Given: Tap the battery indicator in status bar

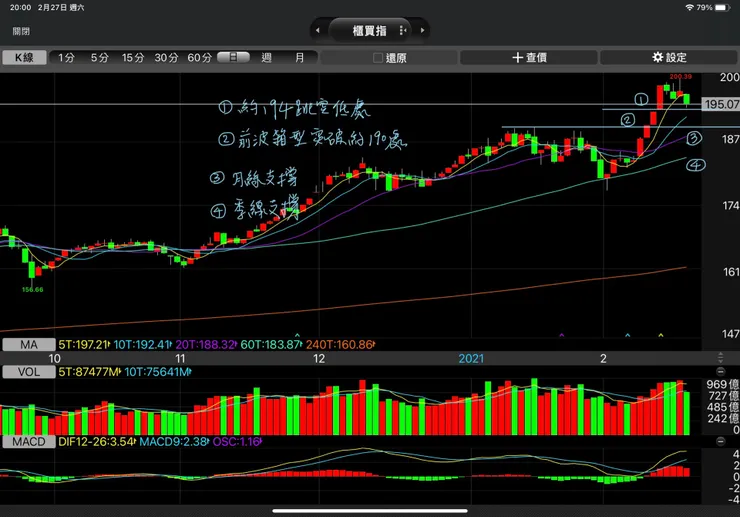Looking at the screenshot, I should click(x=723, y=8).
